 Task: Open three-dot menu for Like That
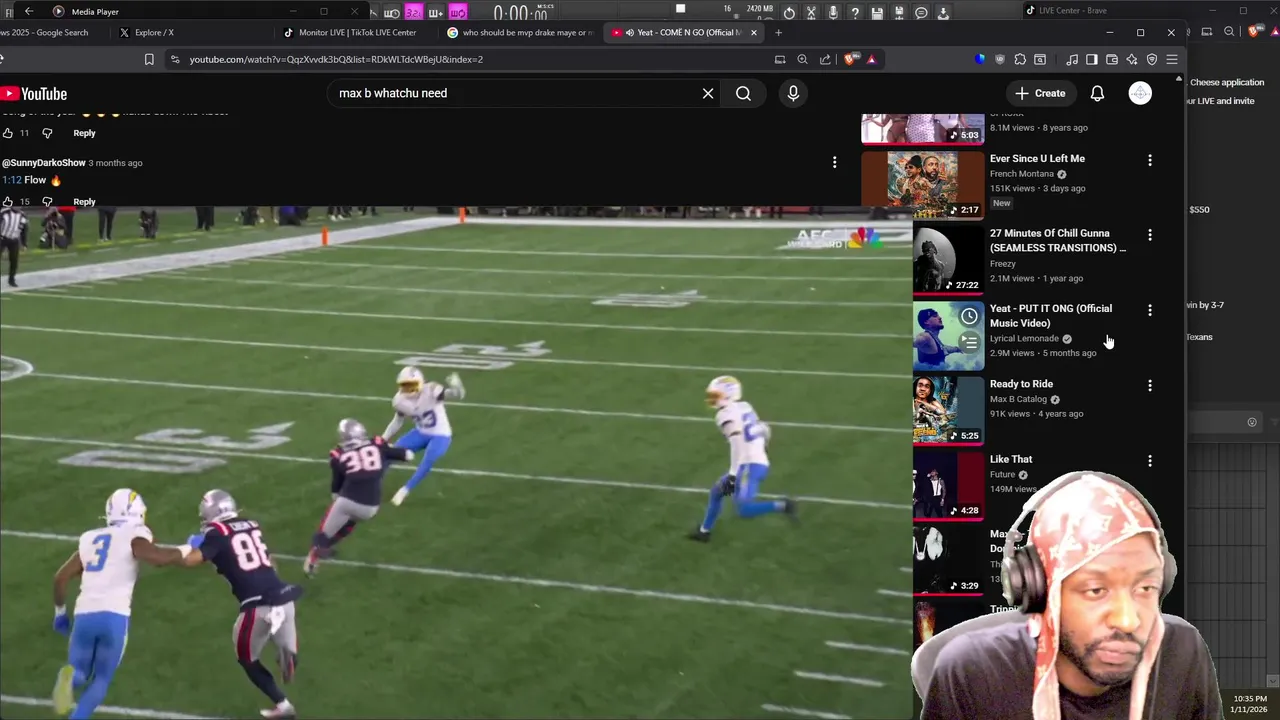coord(1149,461)
